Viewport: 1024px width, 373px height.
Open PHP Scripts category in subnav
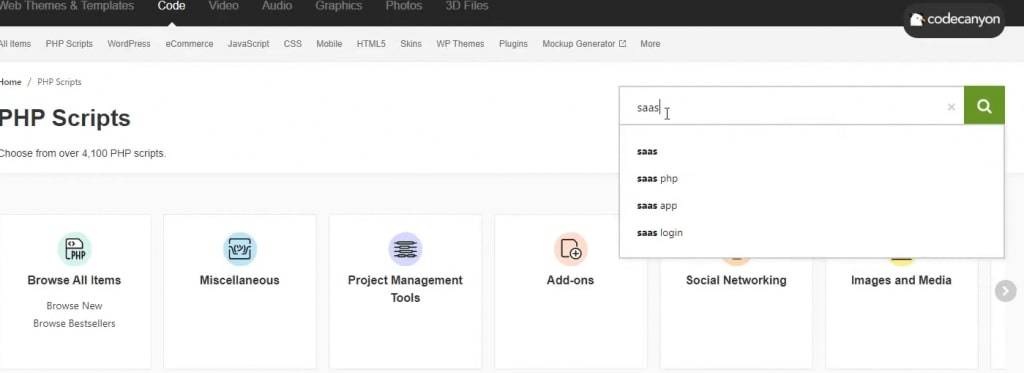pos(69,44)
